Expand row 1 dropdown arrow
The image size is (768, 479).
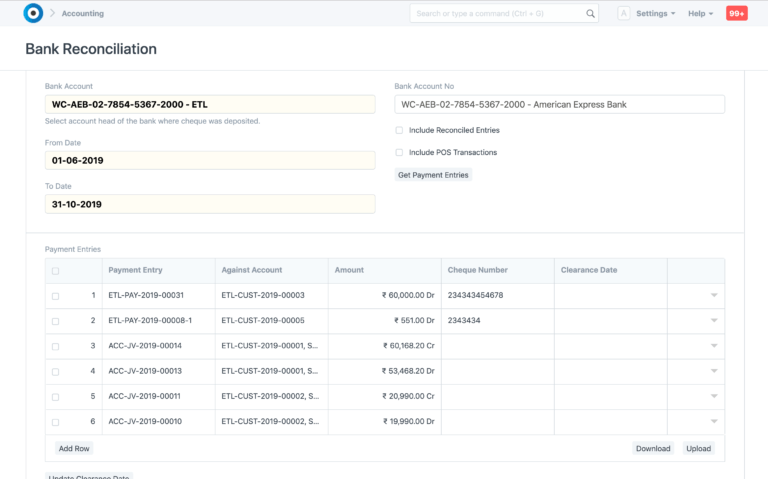(714, 295)
